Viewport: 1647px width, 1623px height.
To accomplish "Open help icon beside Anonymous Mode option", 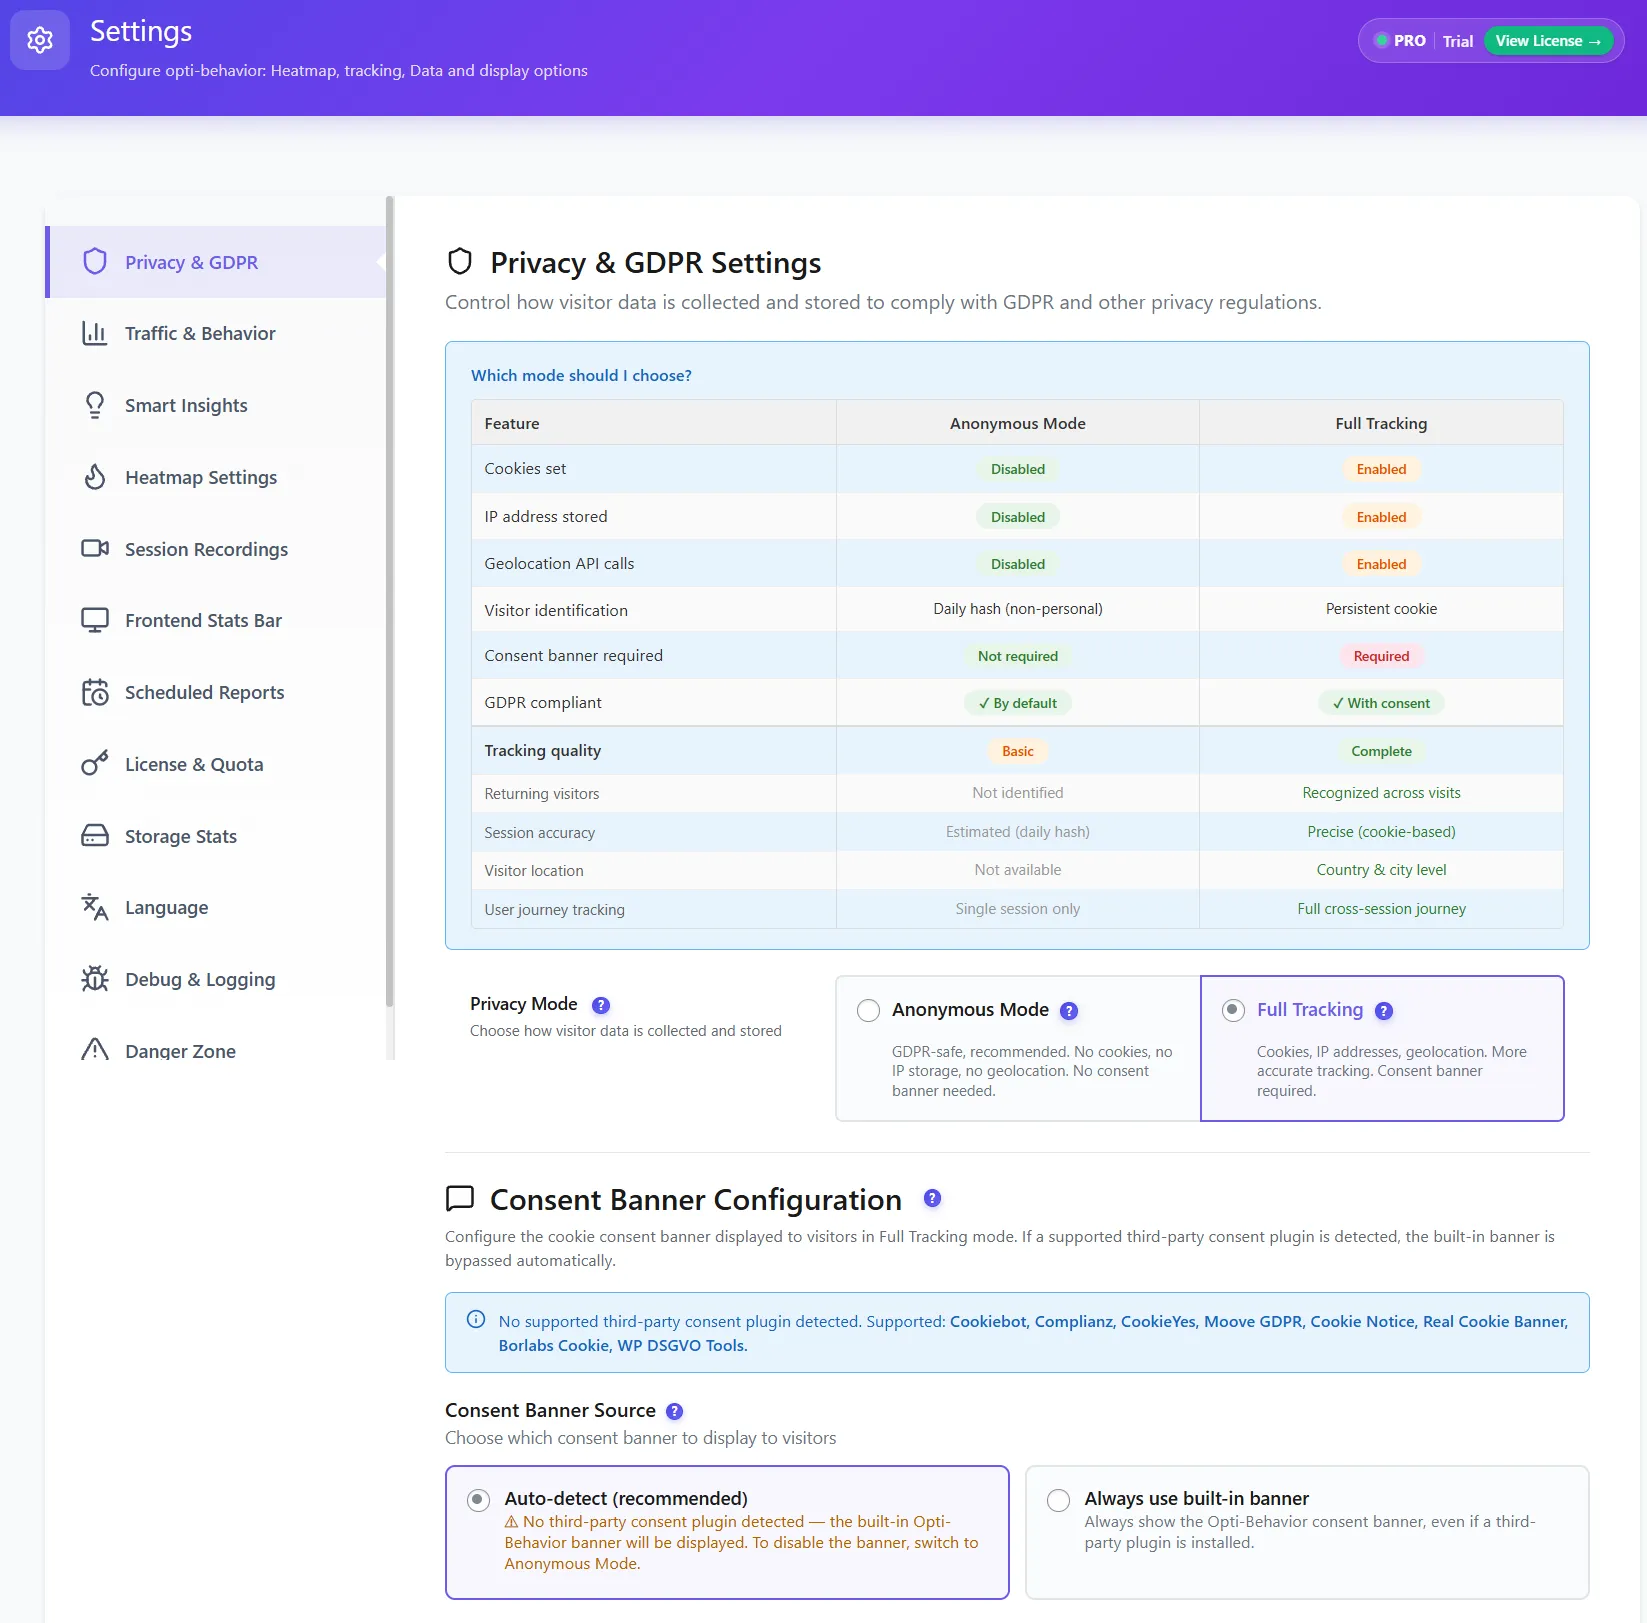I will [1069, 1011].
